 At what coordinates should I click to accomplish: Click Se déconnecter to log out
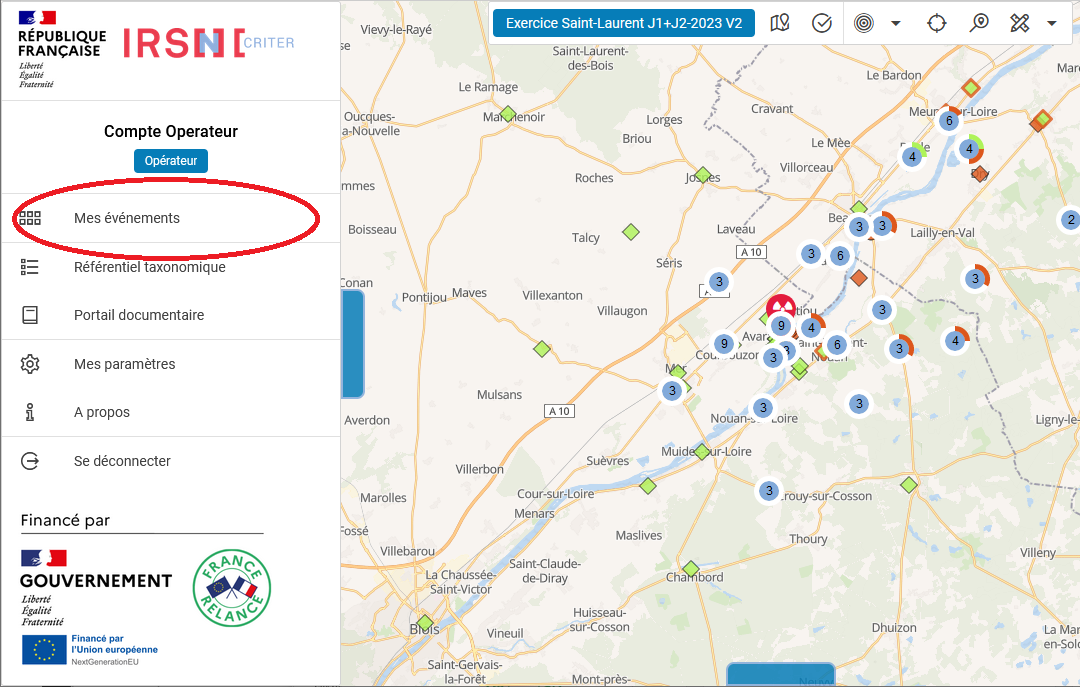click(x=122, y=461)
